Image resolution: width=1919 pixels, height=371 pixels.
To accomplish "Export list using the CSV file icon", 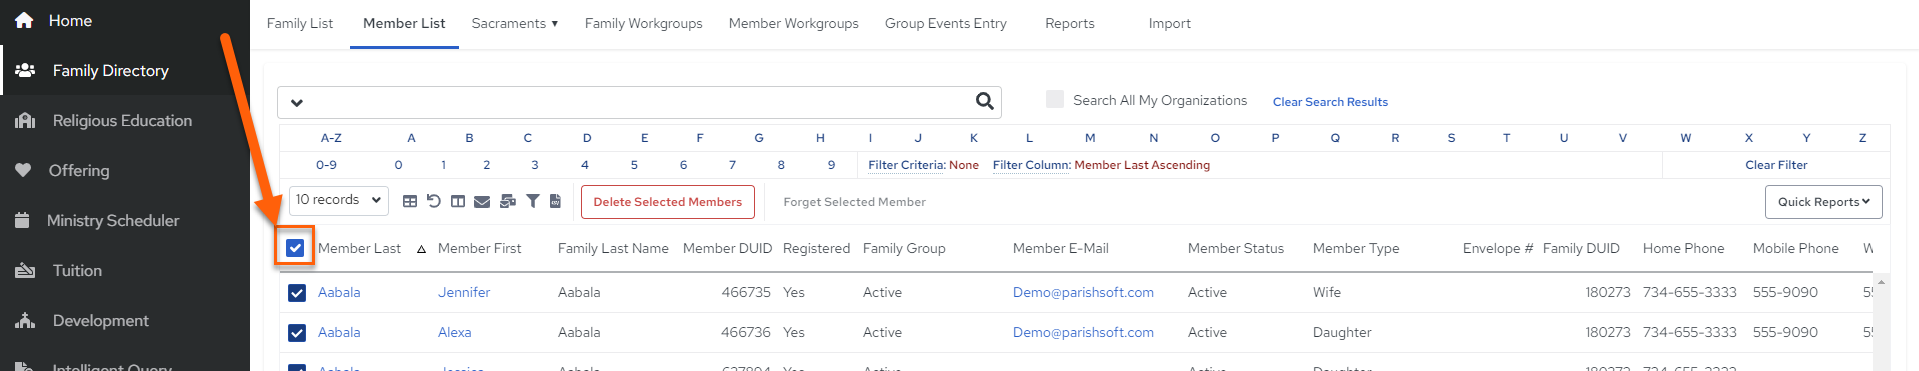I will pyautogui.click(x=555, y=201).
